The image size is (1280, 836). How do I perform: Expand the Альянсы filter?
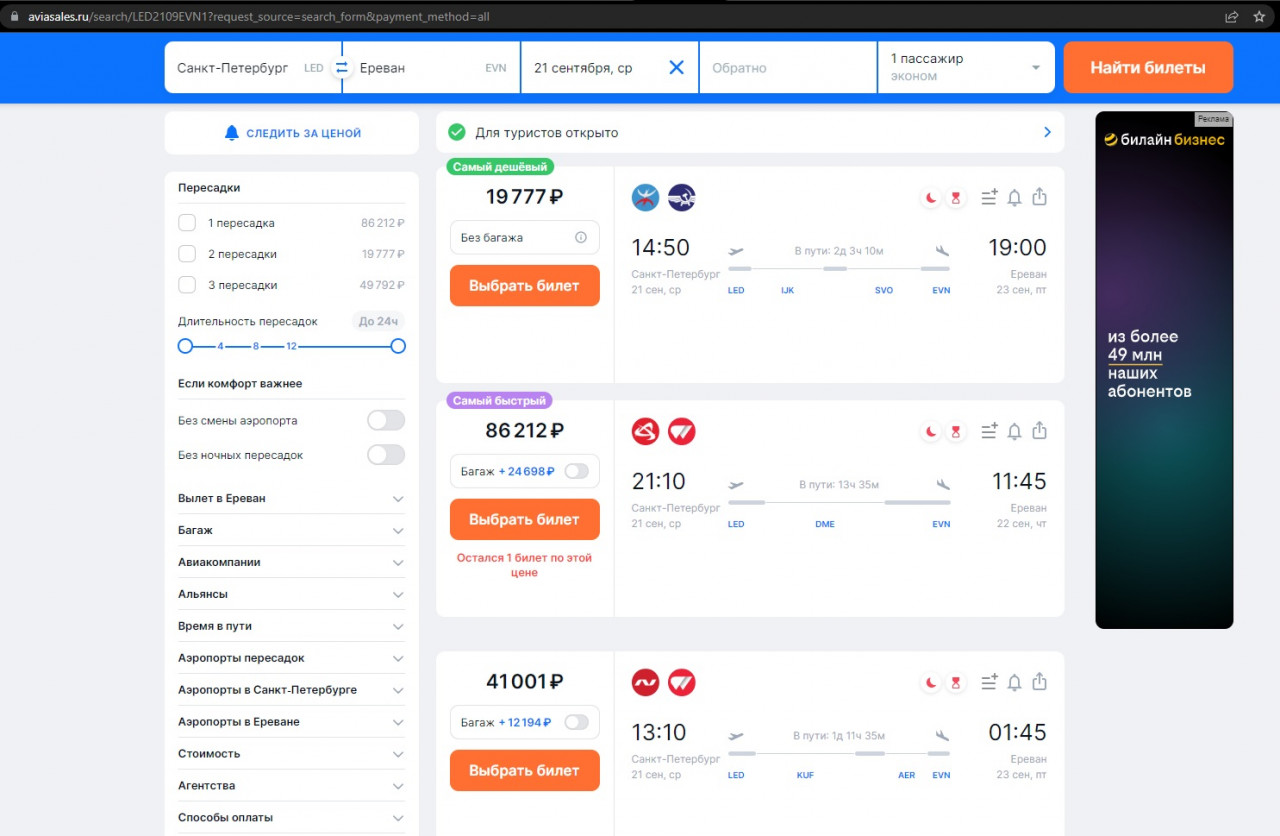click(291, 594)
